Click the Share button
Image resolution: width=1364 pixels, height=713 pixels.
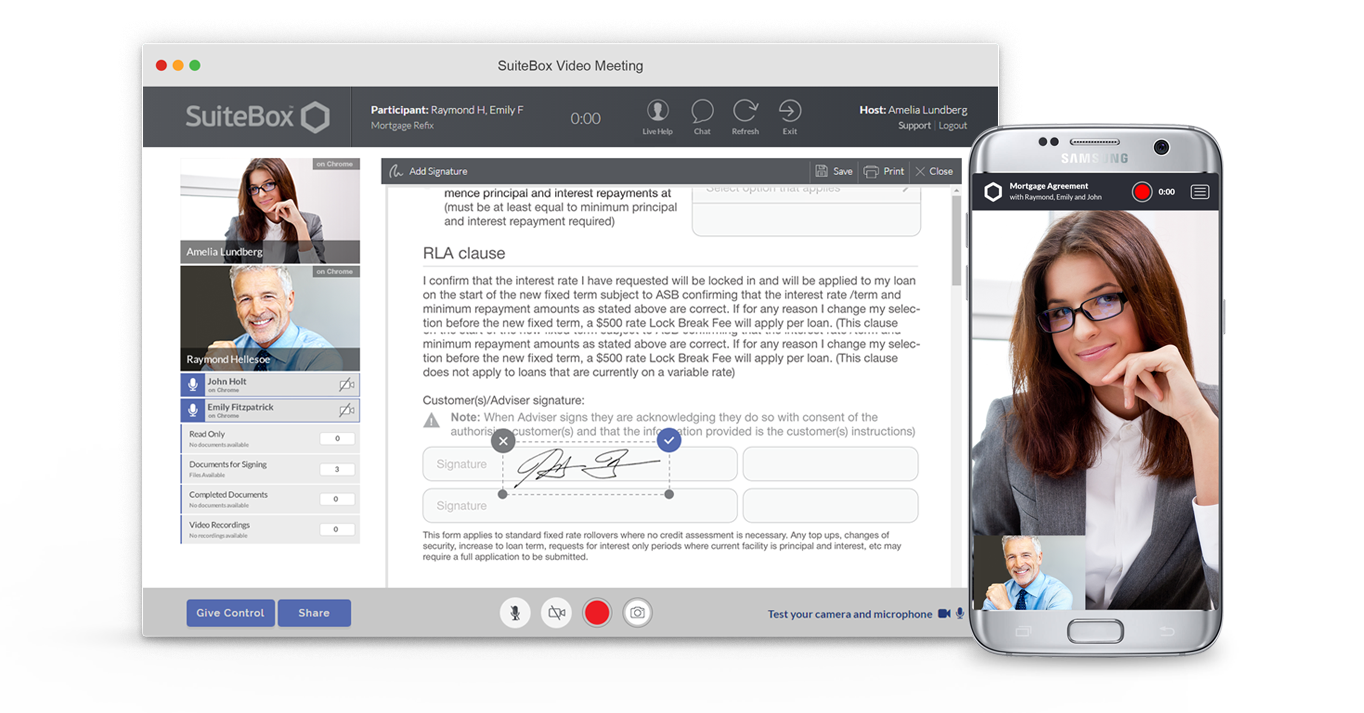click(314, 613)
